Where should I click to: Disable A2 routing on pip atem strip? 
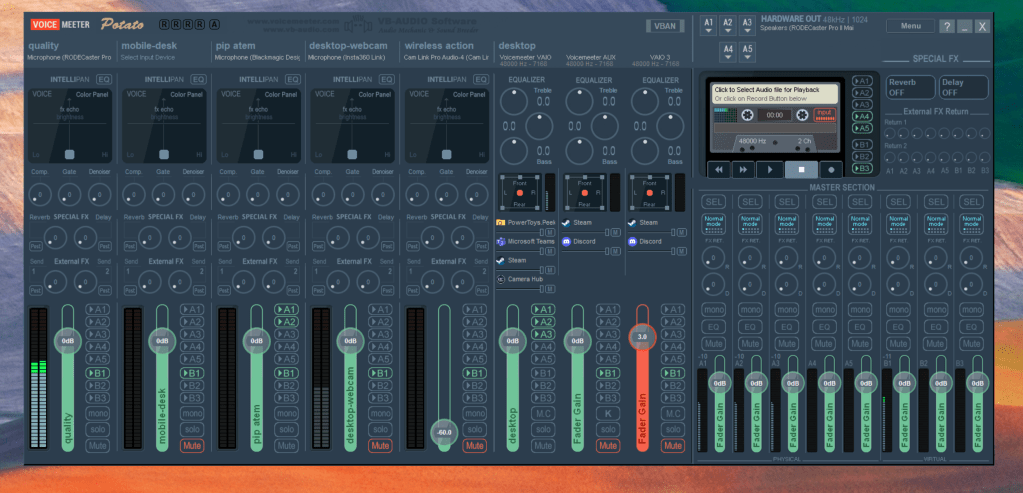[x=286, y=321]
